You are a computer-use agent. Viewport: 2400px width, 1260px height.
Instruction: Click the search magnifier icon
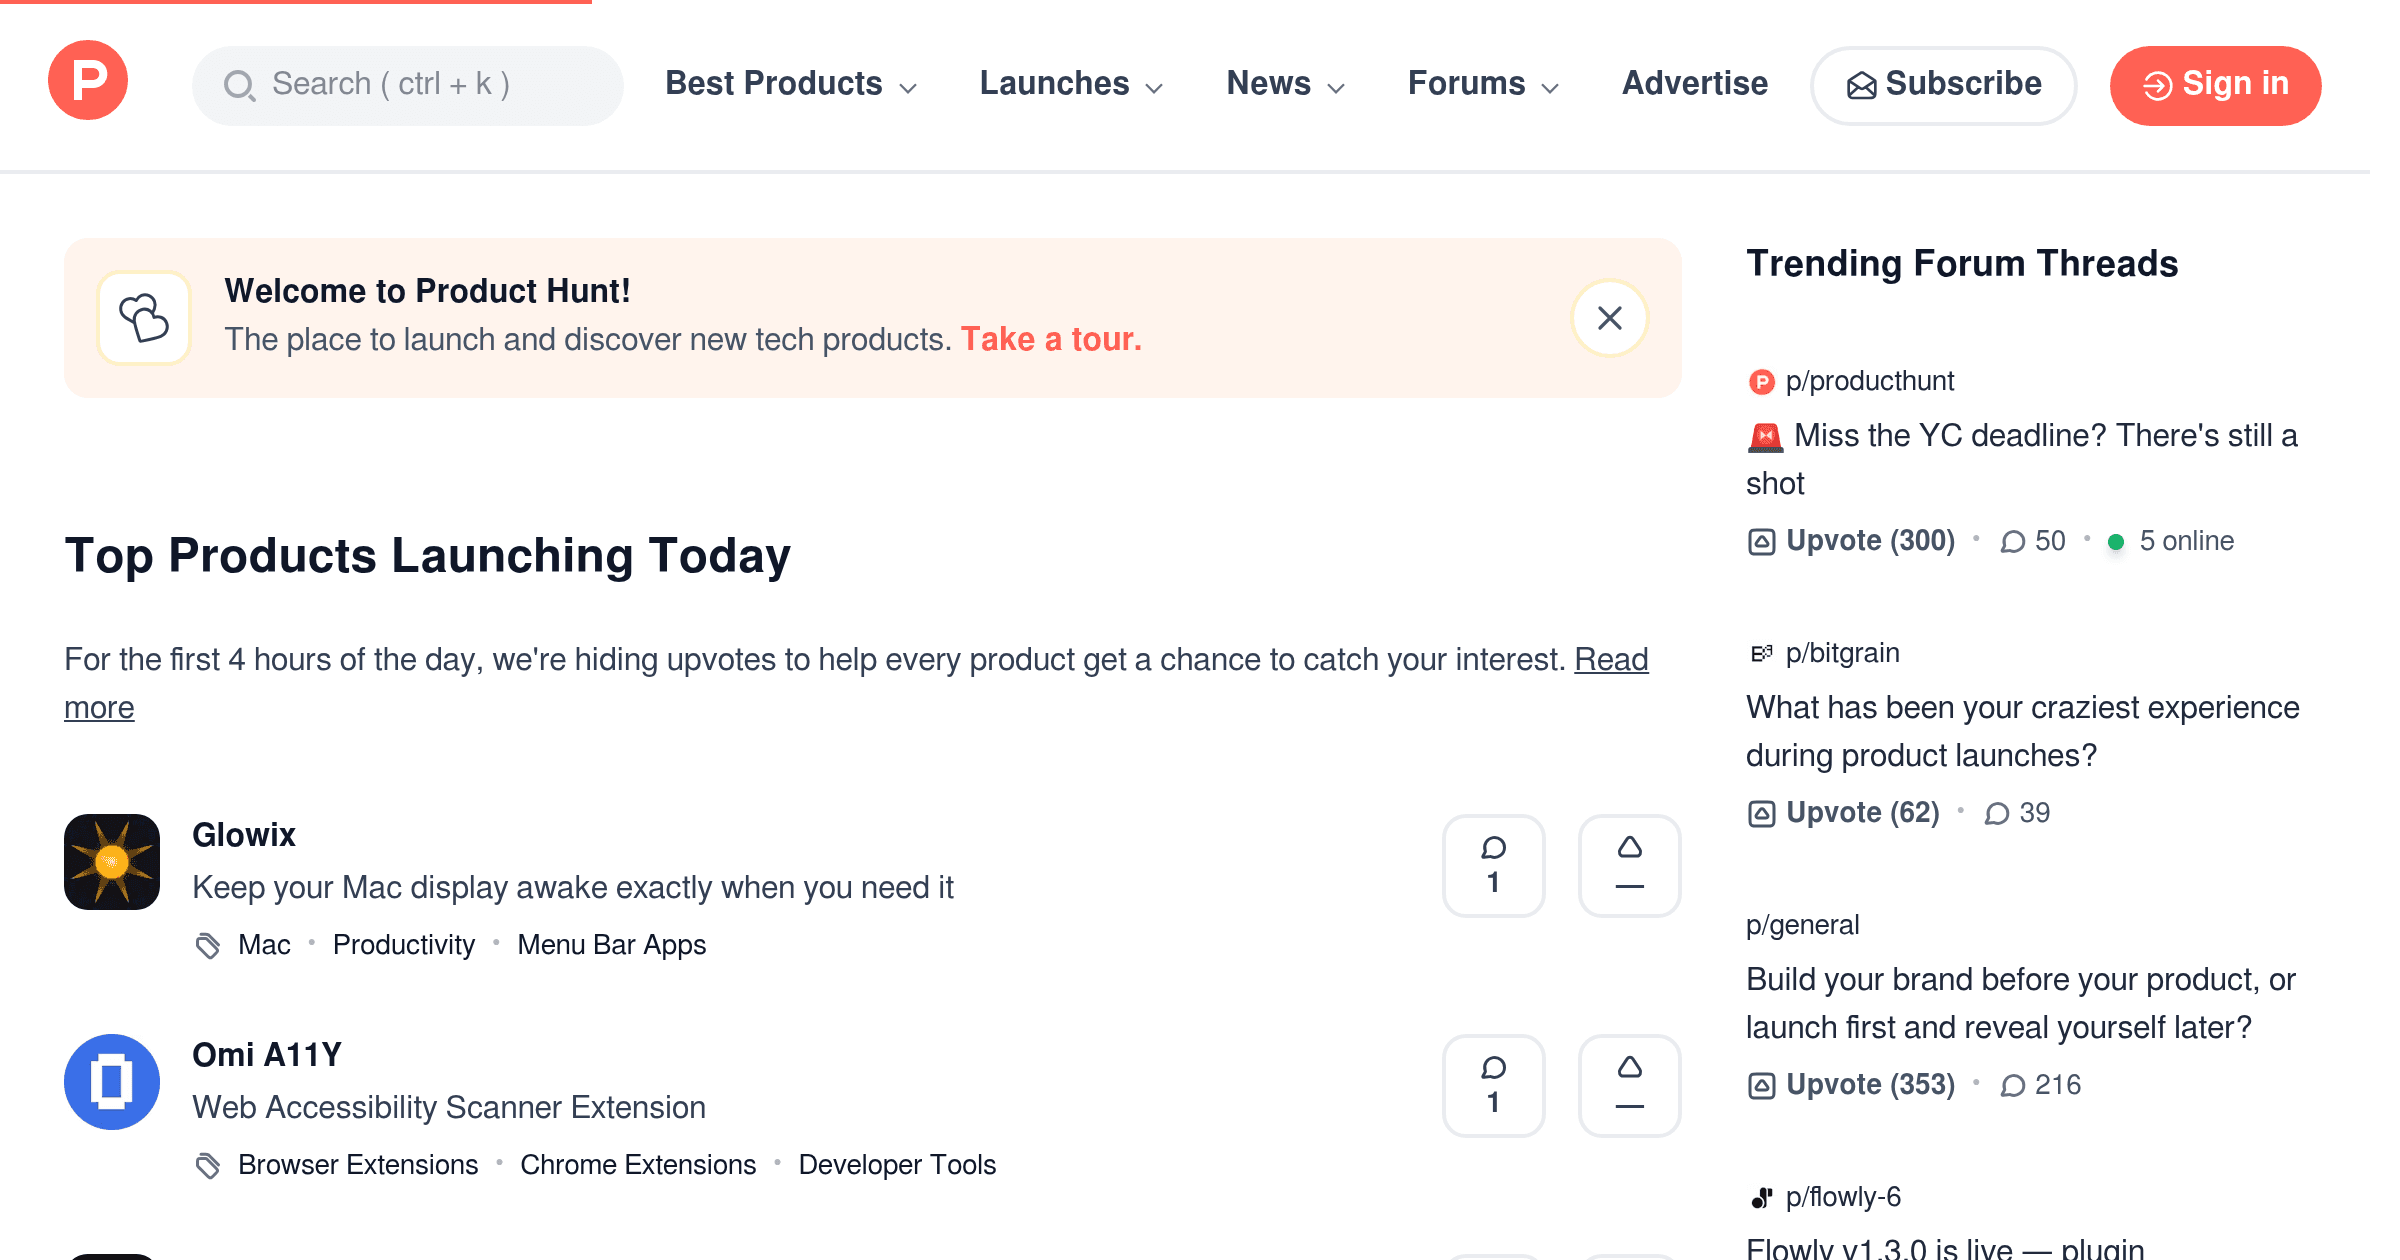(239, 85)
